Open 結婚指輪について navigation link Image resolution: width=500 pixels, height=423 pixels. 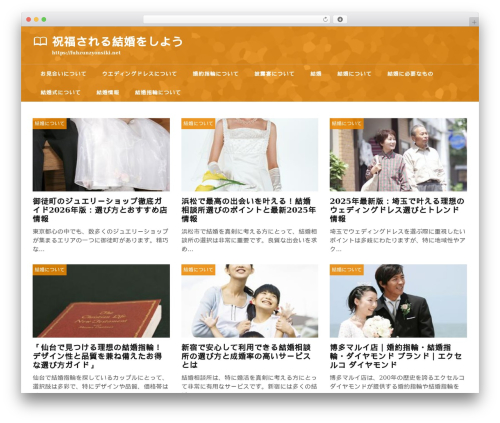pyautogui.click(x=158, y=92)
